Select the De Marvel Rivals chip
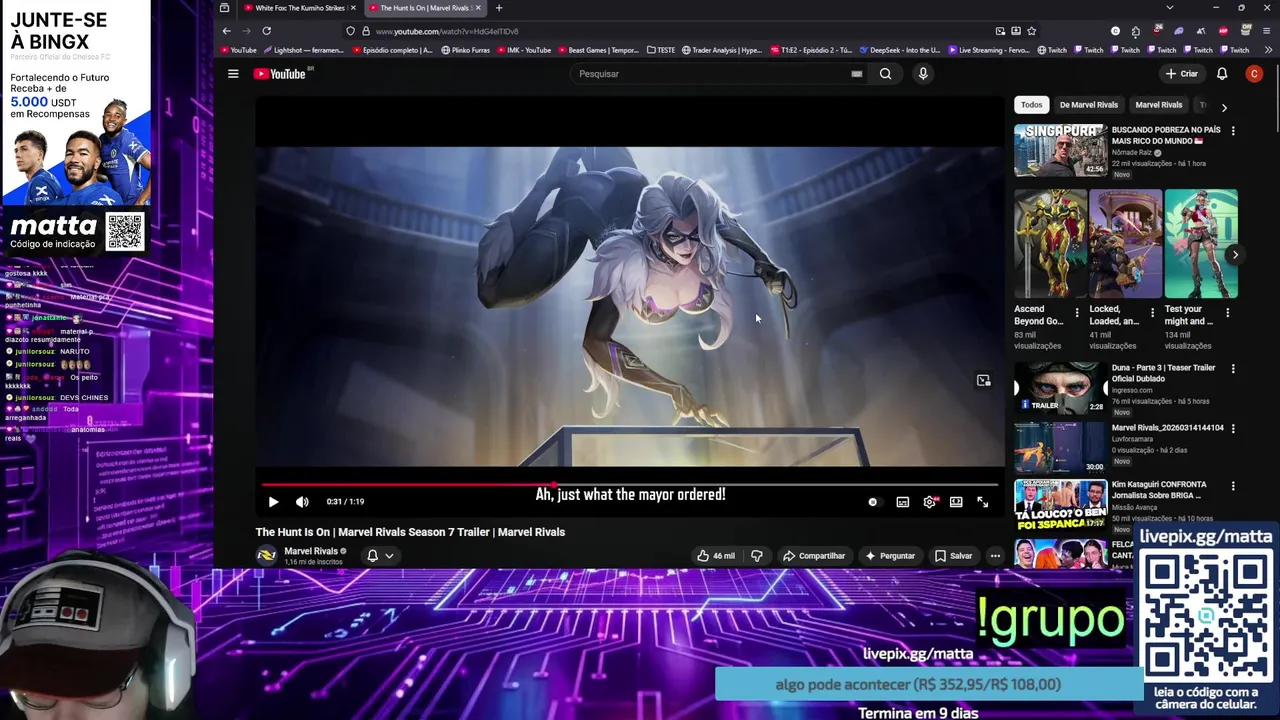The width and height of the screenshot is (1280, 720). (x=1088, y=105)
